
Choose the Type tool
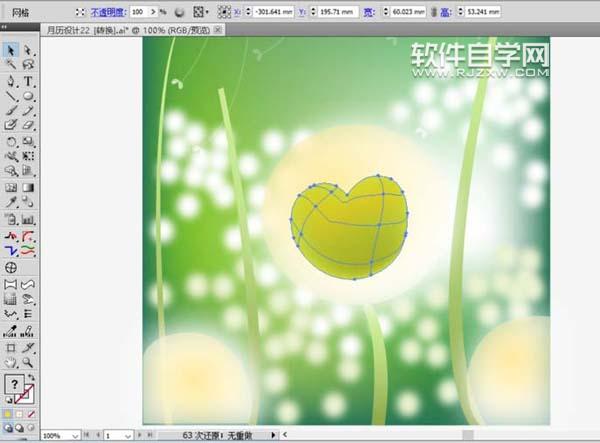click(29, 80)
